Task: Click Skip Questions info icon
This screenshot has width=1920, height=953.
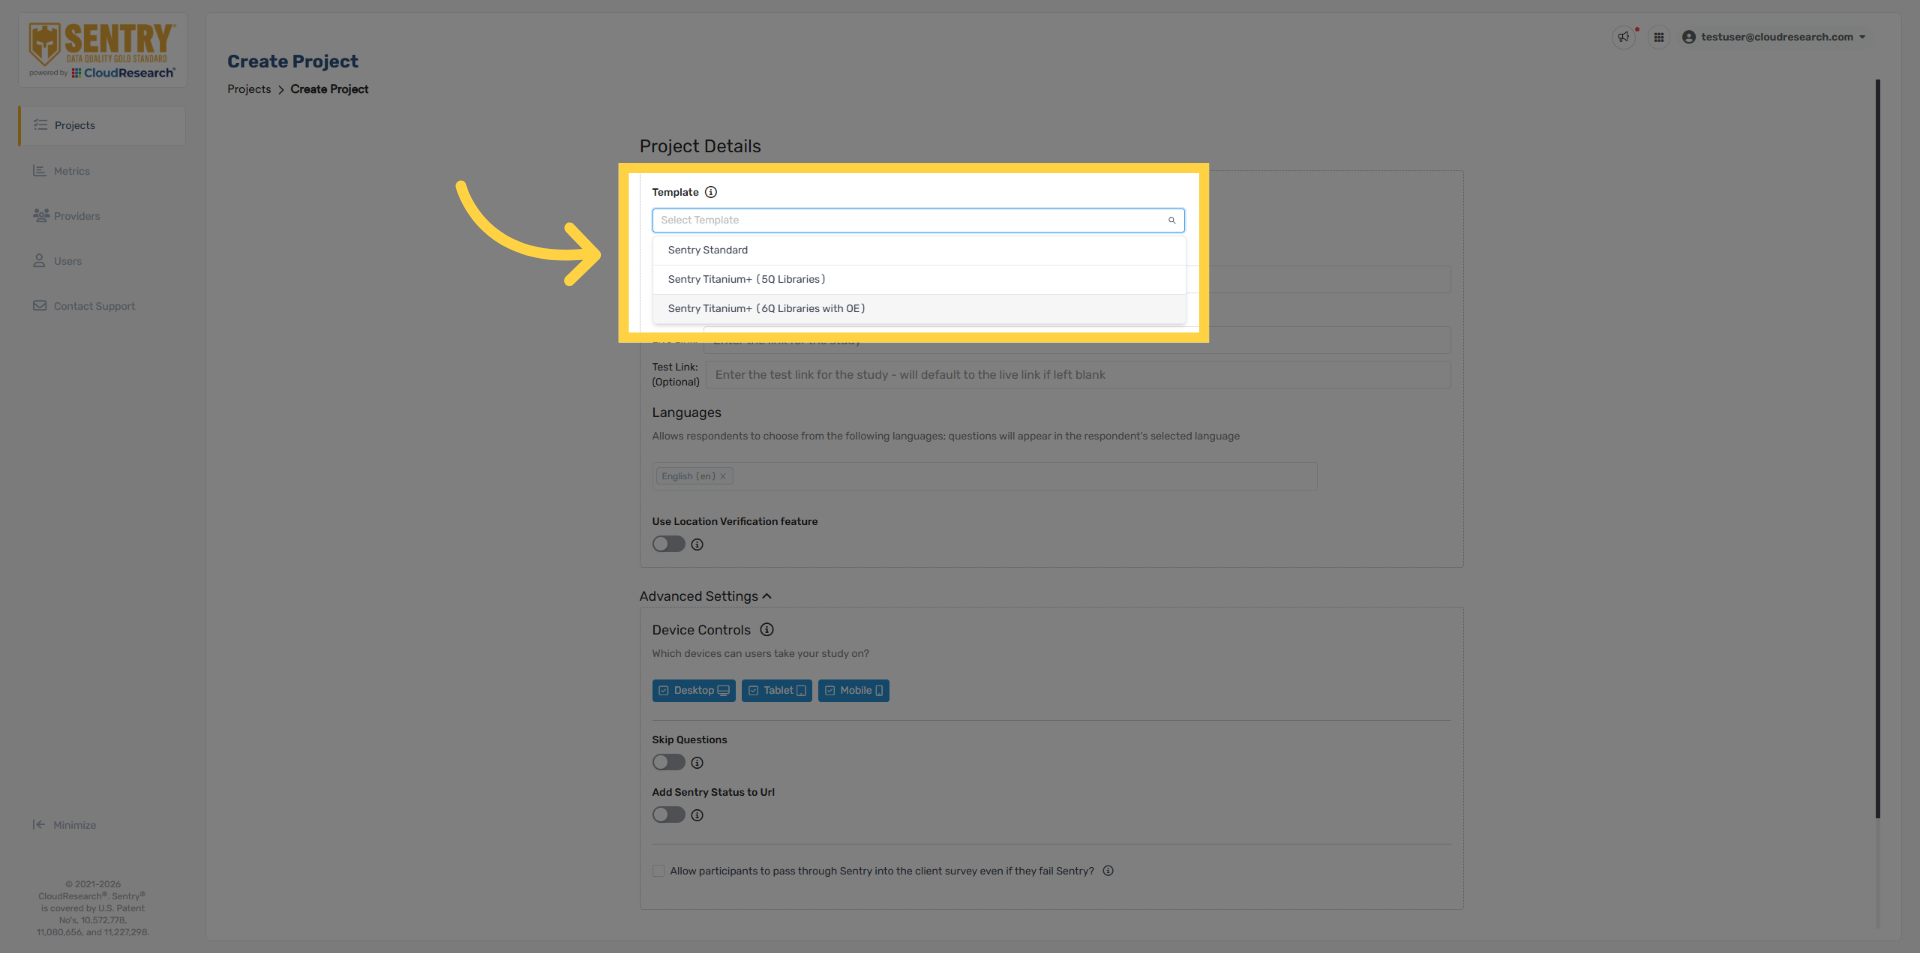Action: tap(697, 763)
